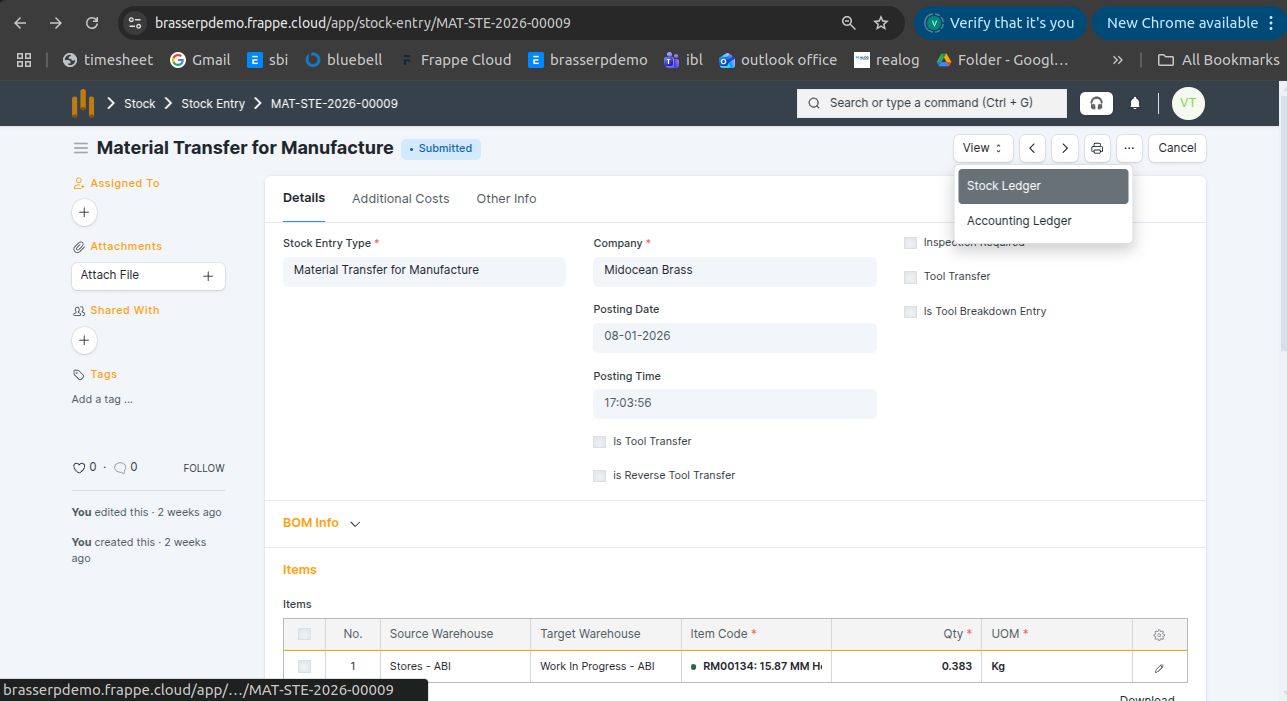Click the Stock Entry breadcrumb link
Viewport: 1287px width, 701px height.
[213, 104]
